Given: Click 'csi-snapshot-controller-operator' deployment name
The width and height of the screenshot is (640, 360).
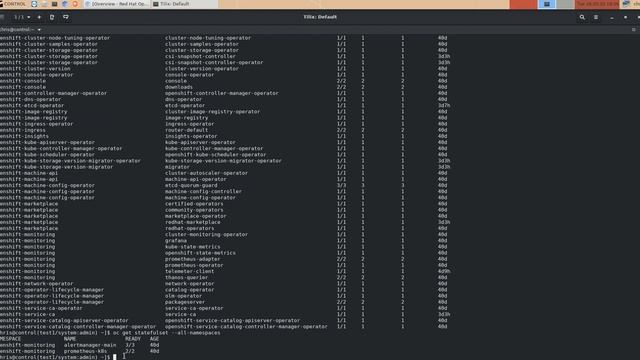Looking at the screenshot, I should point(214,62).
